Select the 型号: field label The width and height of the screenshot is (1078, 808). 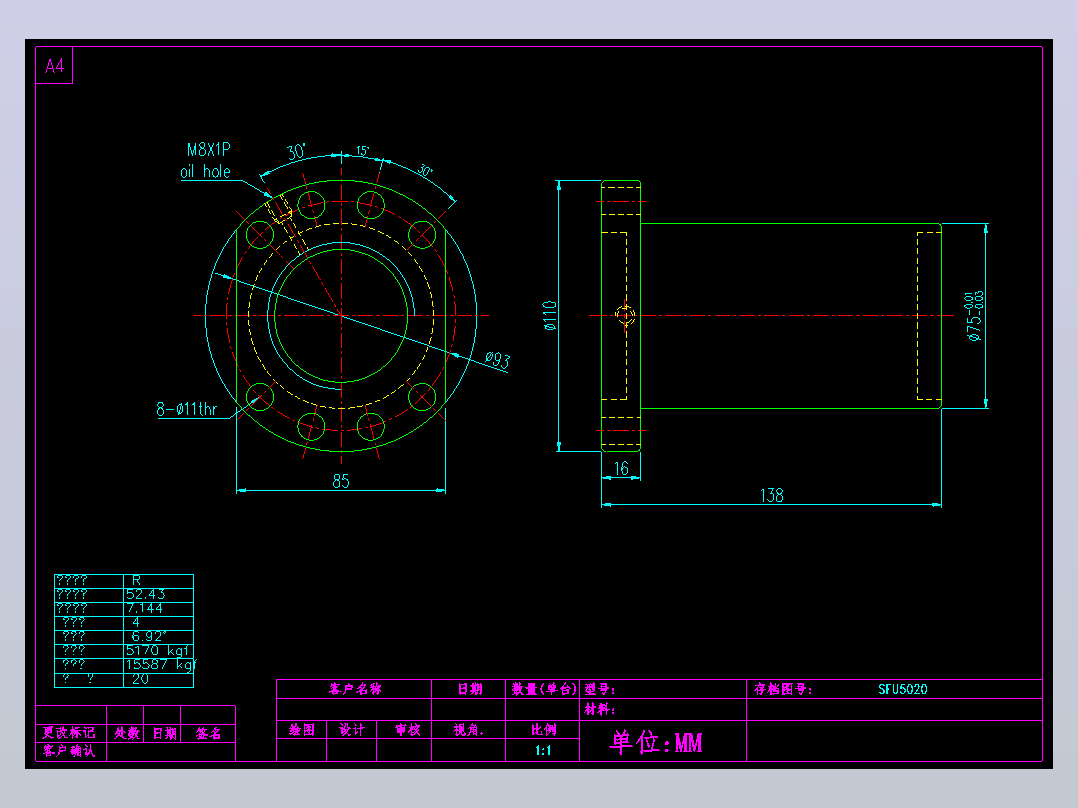tap(600, 689)
